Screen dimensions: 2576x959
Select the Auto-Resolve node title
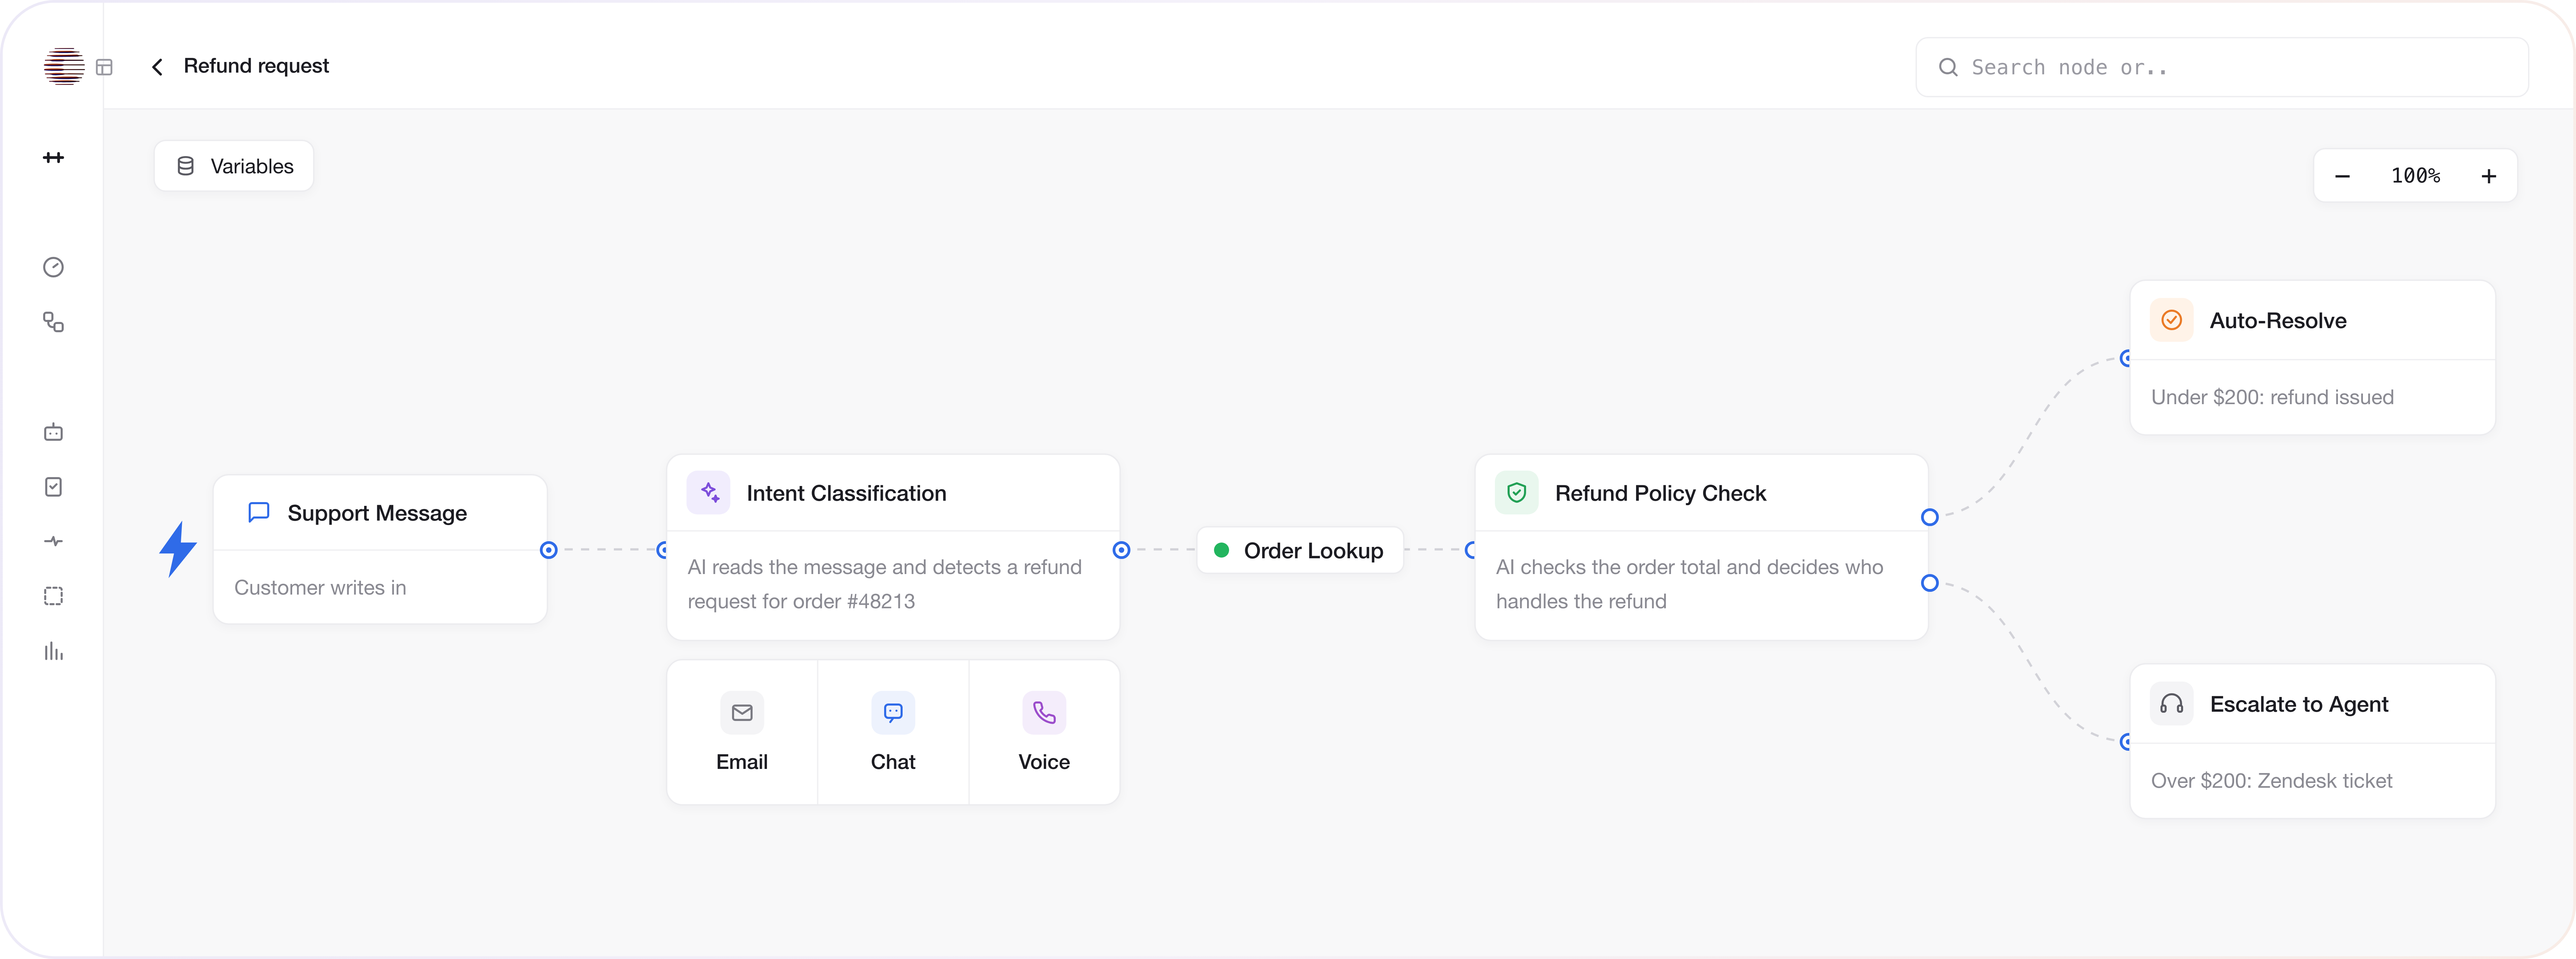[x=2278, y=321]
